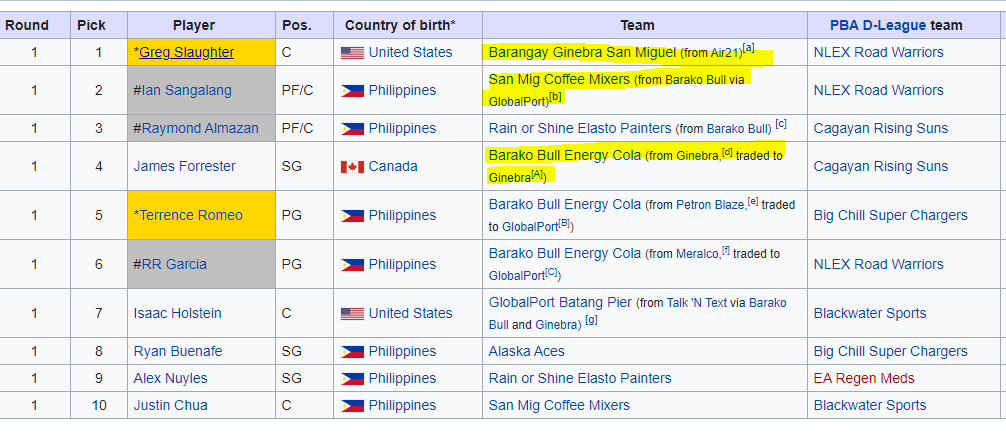Open the Raymond Almazan link
The image size is (1006, 439).
[x=200, y=128]
